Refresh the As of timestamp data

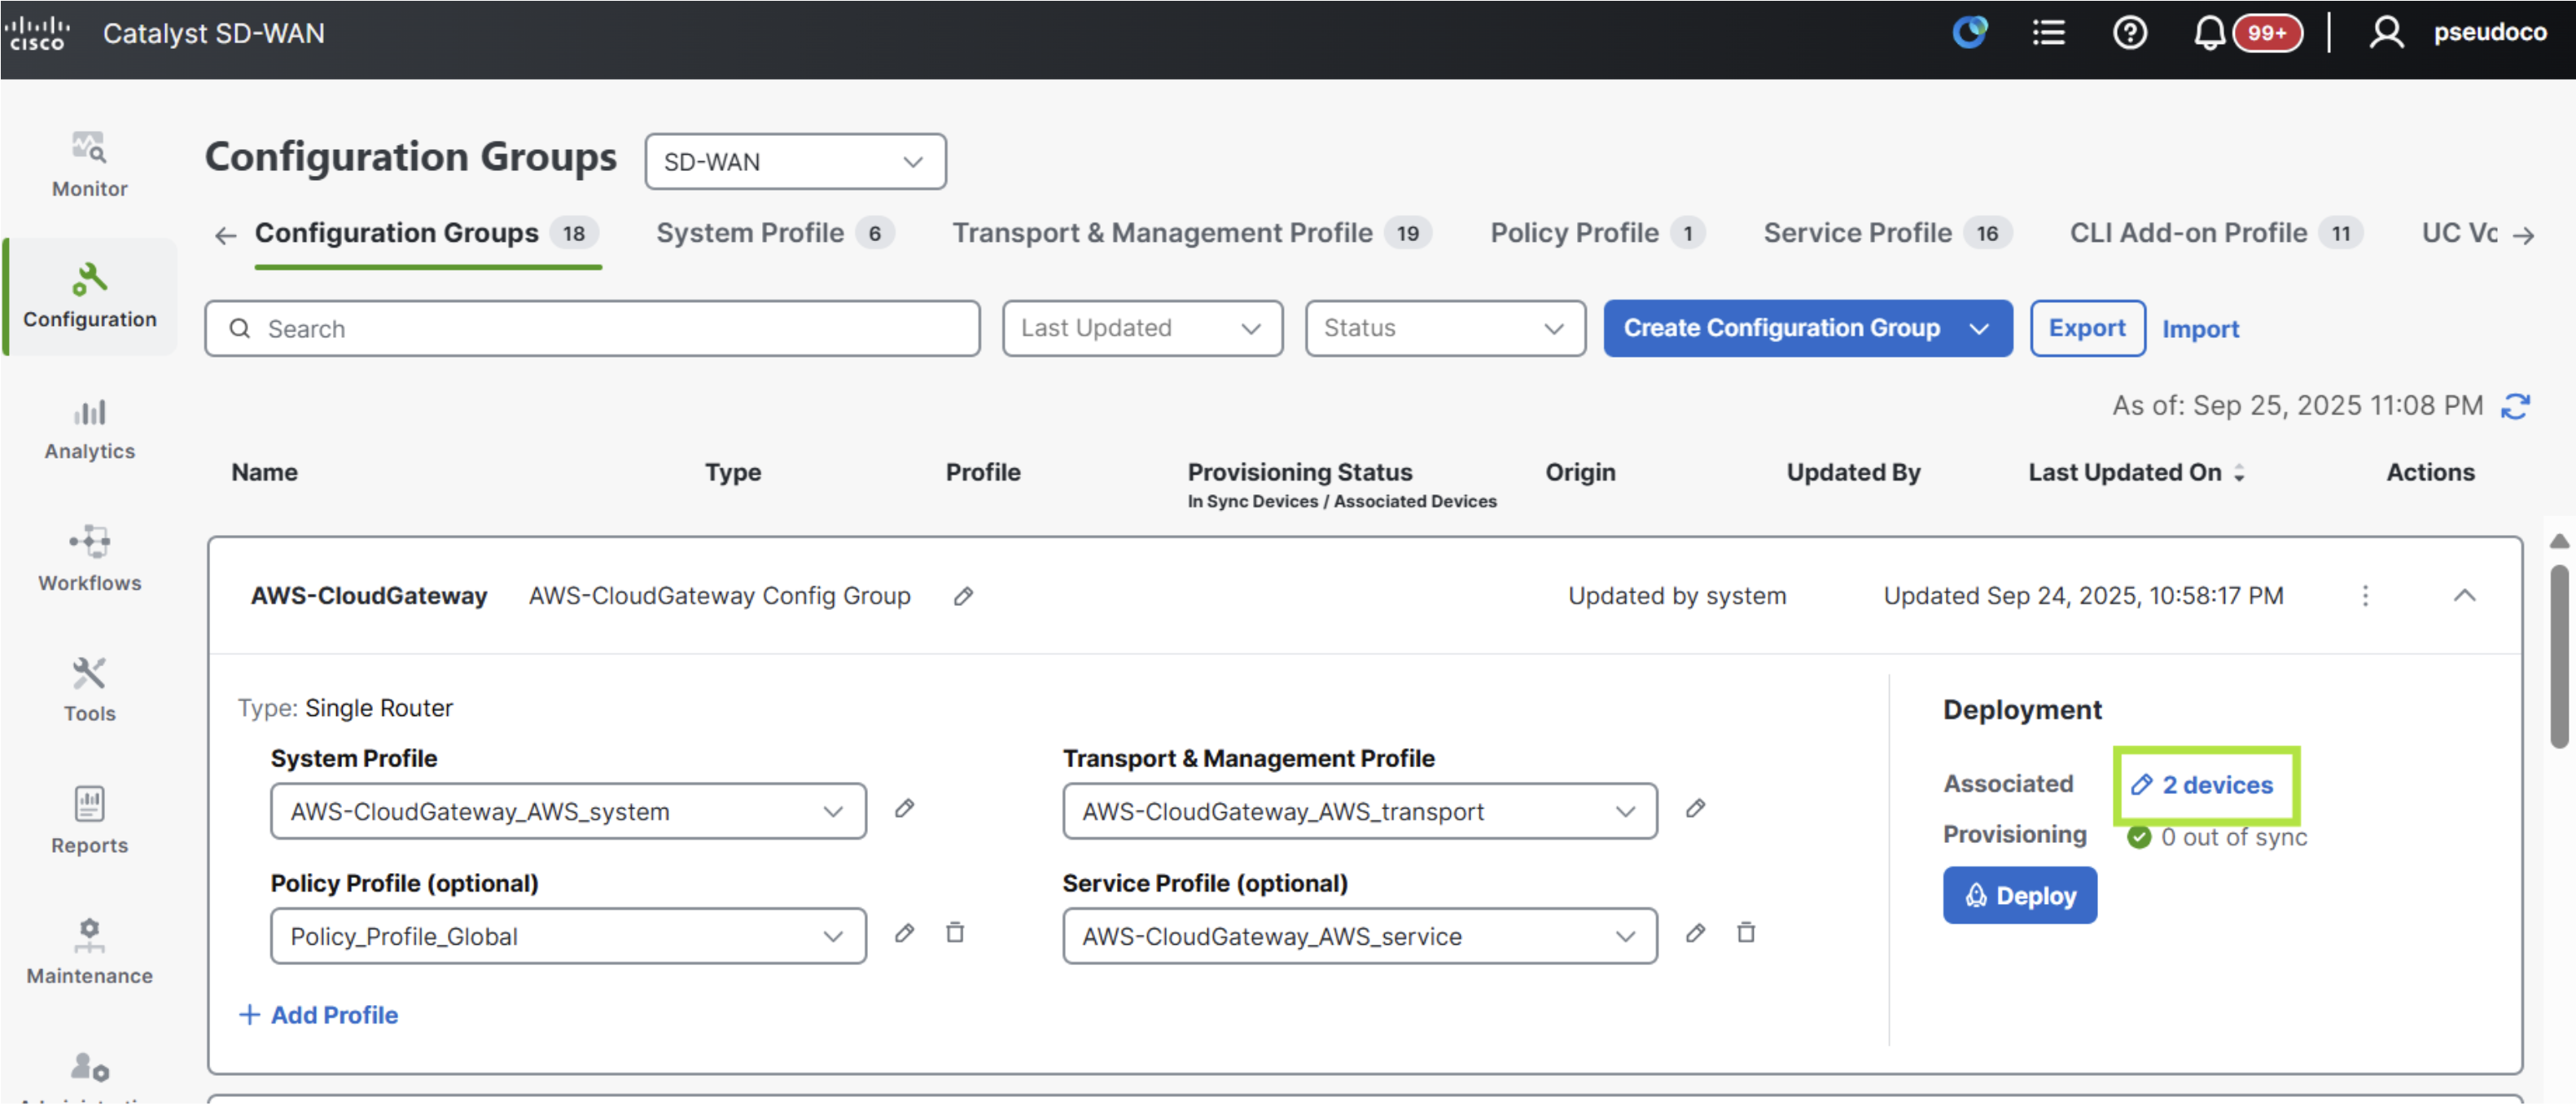pos(2516,406)
